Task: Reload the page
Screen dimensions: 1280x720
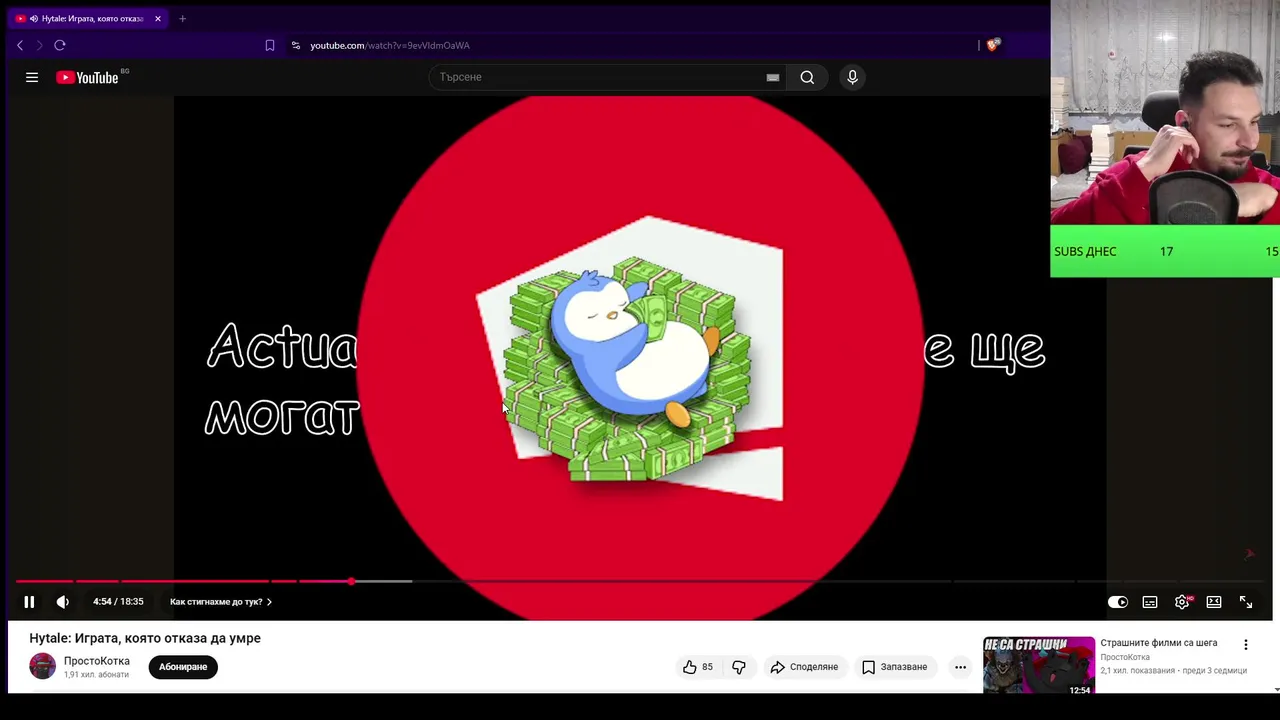Action: pos(60,45)
